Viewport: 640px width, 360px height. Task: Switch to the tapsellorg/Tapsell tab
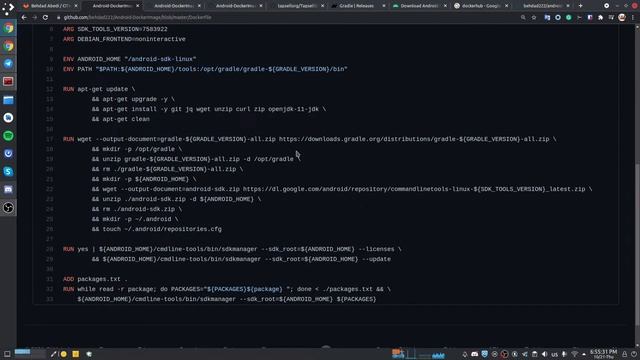pos(296,6)
